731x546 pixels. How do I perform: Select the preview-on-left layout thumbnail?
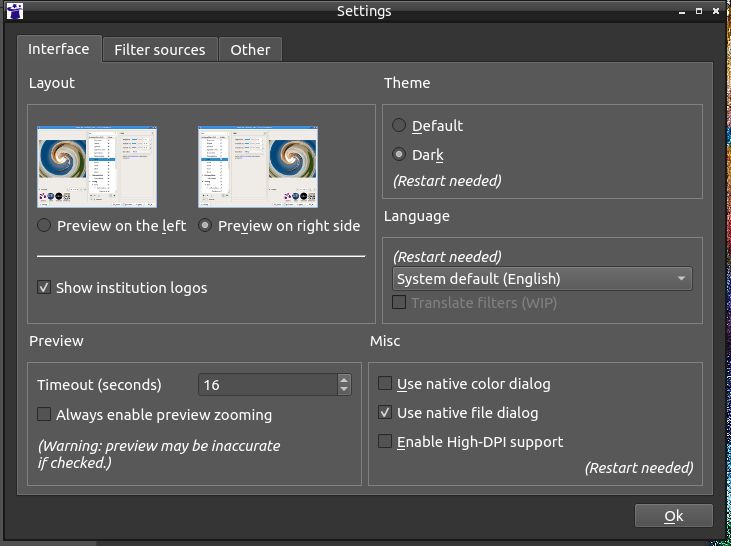coord(97,166)
